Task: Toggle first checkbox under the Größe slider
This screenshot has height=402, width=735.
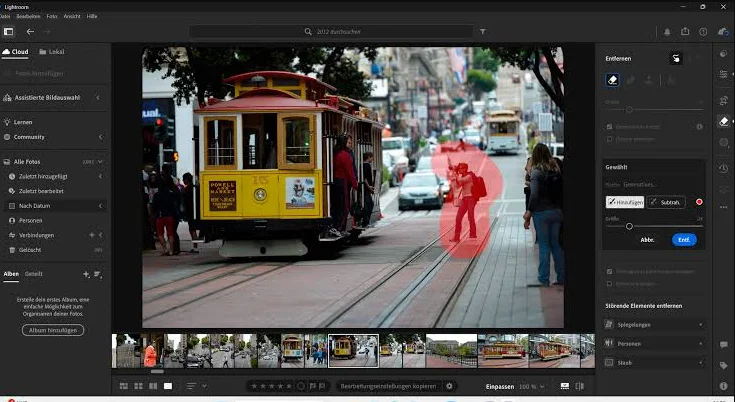Action: click(x=609, y=127)
